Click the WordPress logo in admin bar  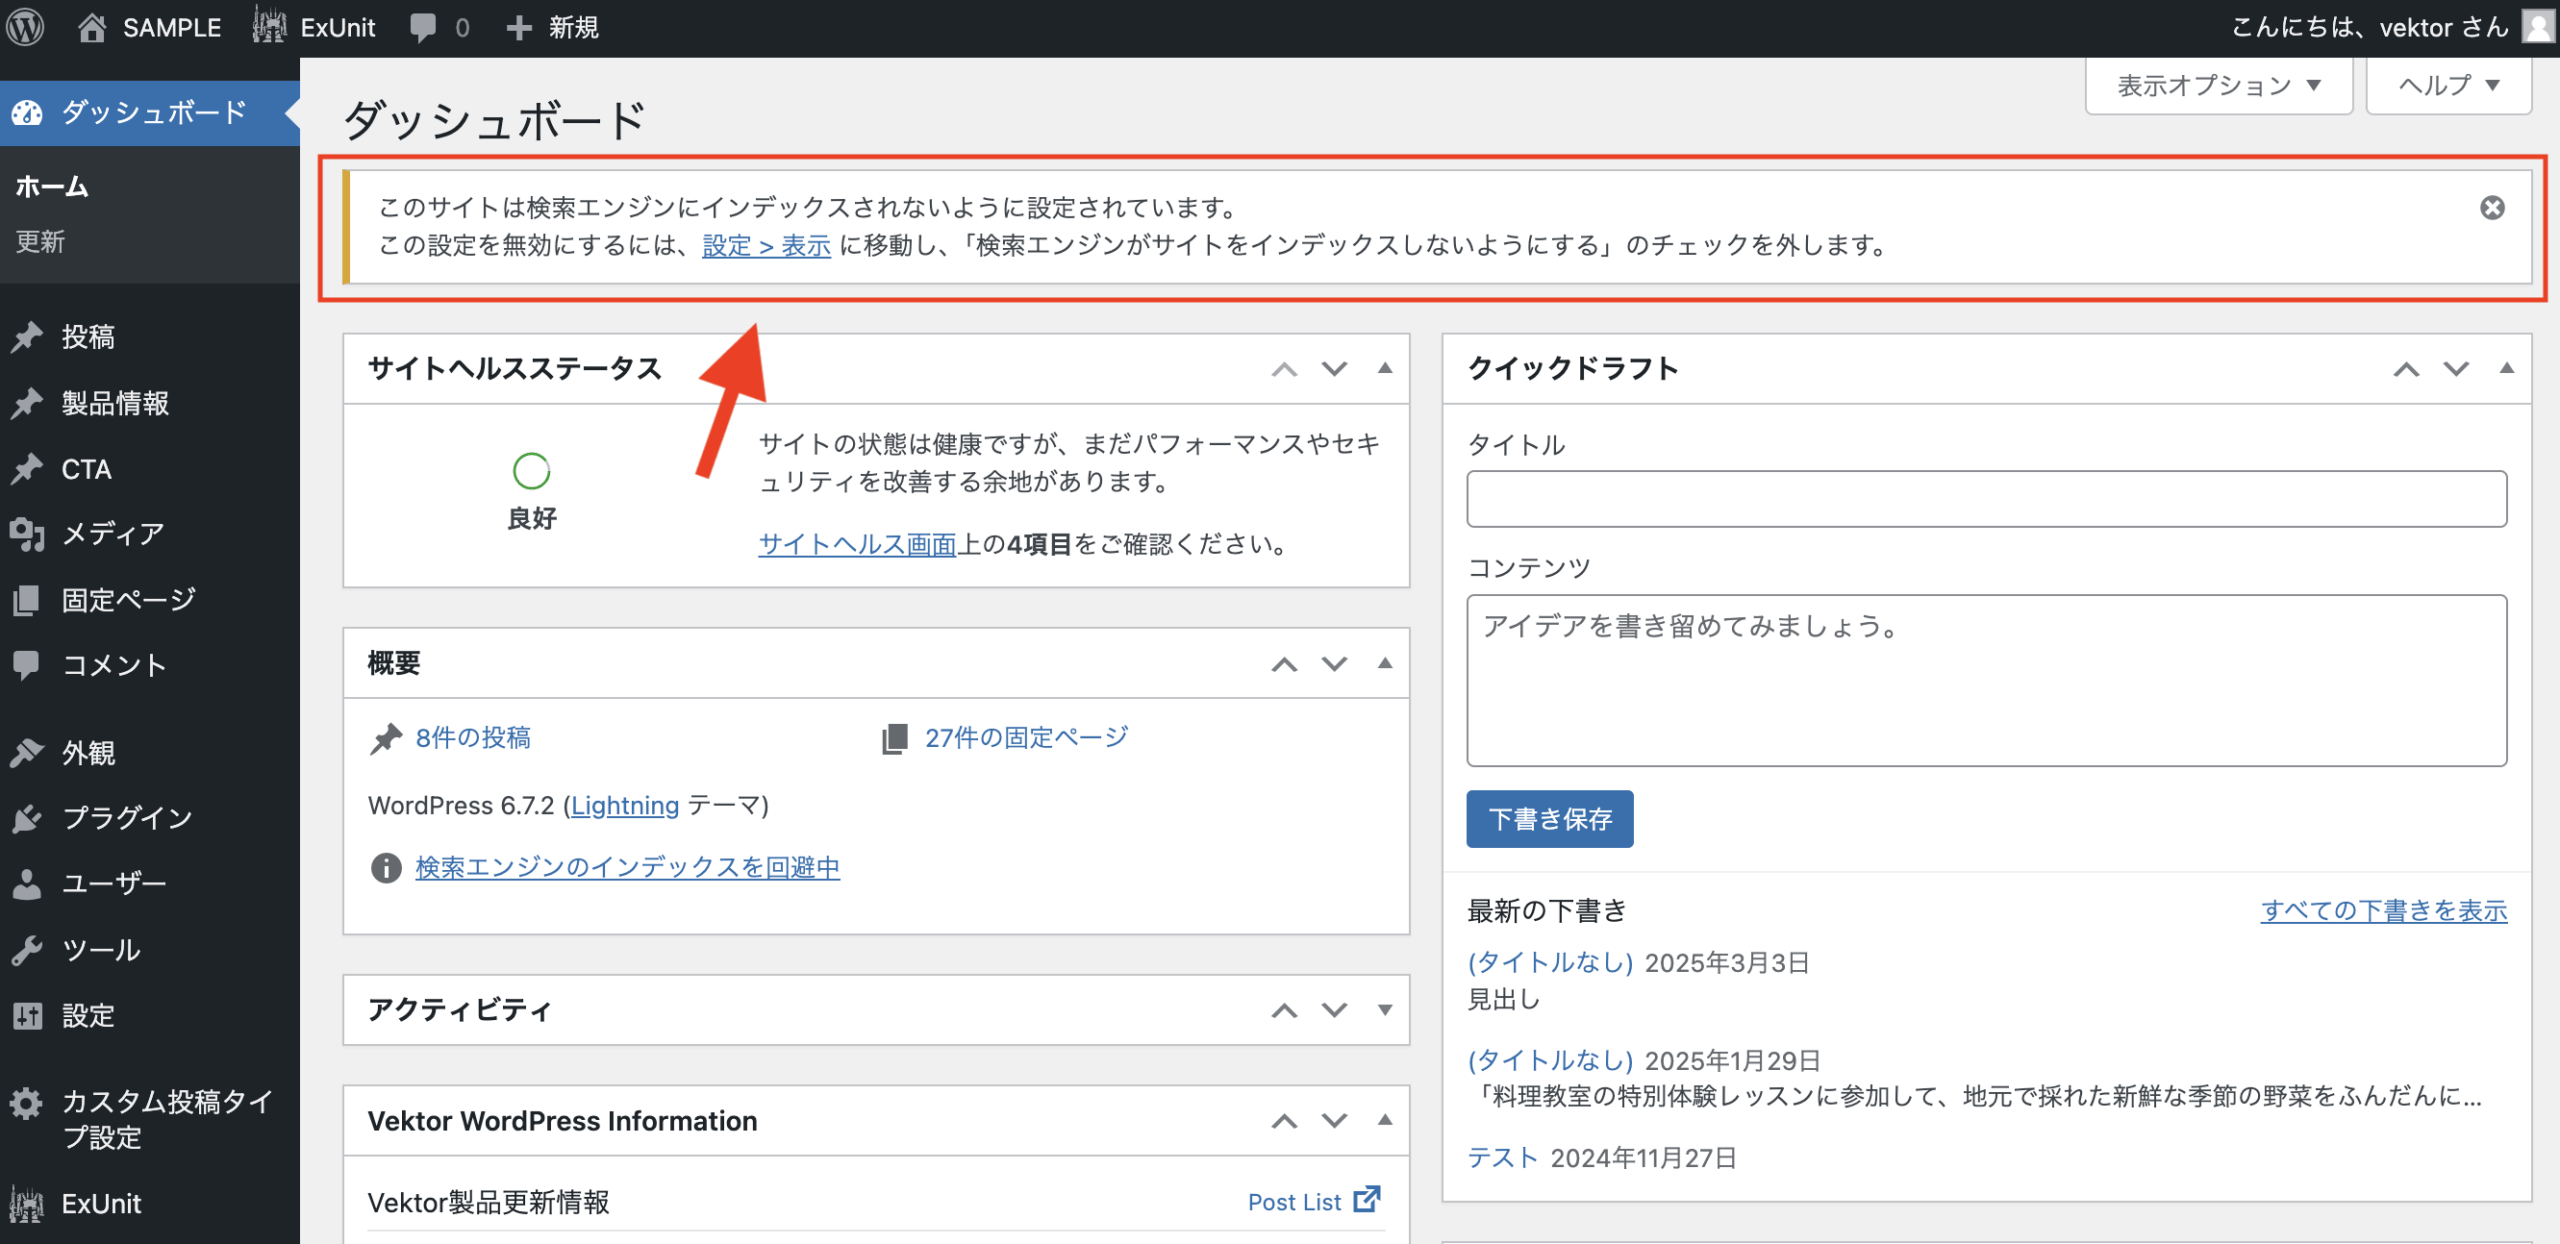click(26, 27)
